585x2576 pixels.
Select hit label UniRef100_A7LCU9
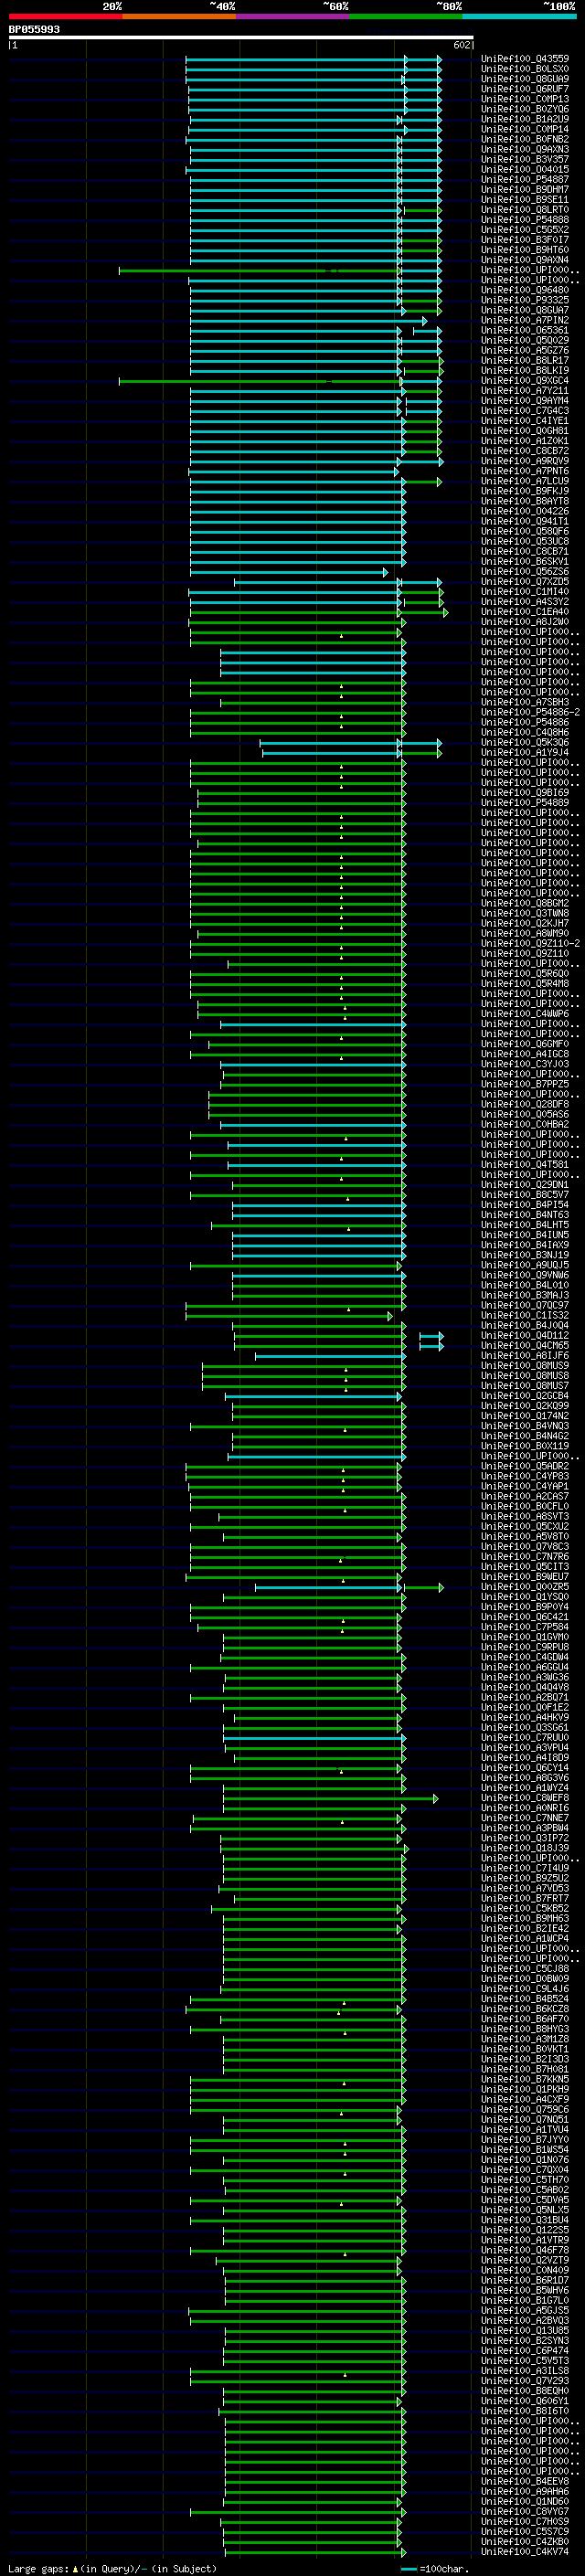525,481
